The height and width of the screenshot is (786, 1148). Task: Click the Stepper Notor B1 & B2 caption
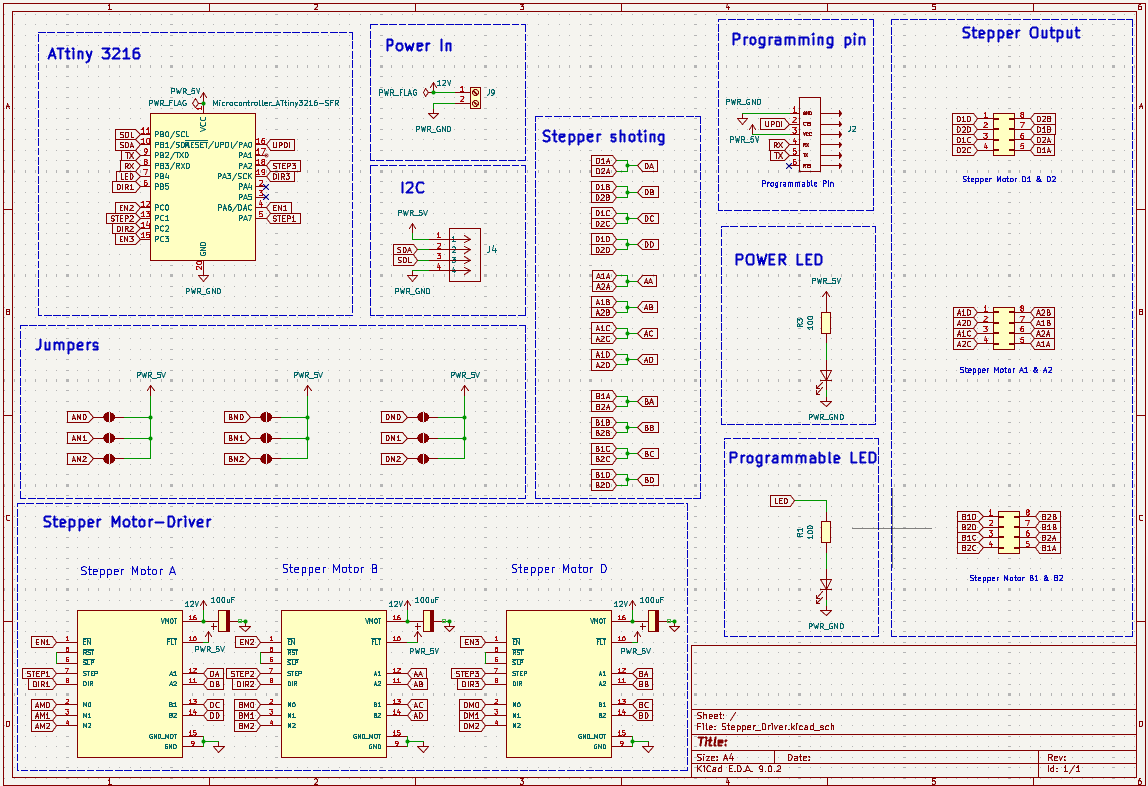[1016, 578]
